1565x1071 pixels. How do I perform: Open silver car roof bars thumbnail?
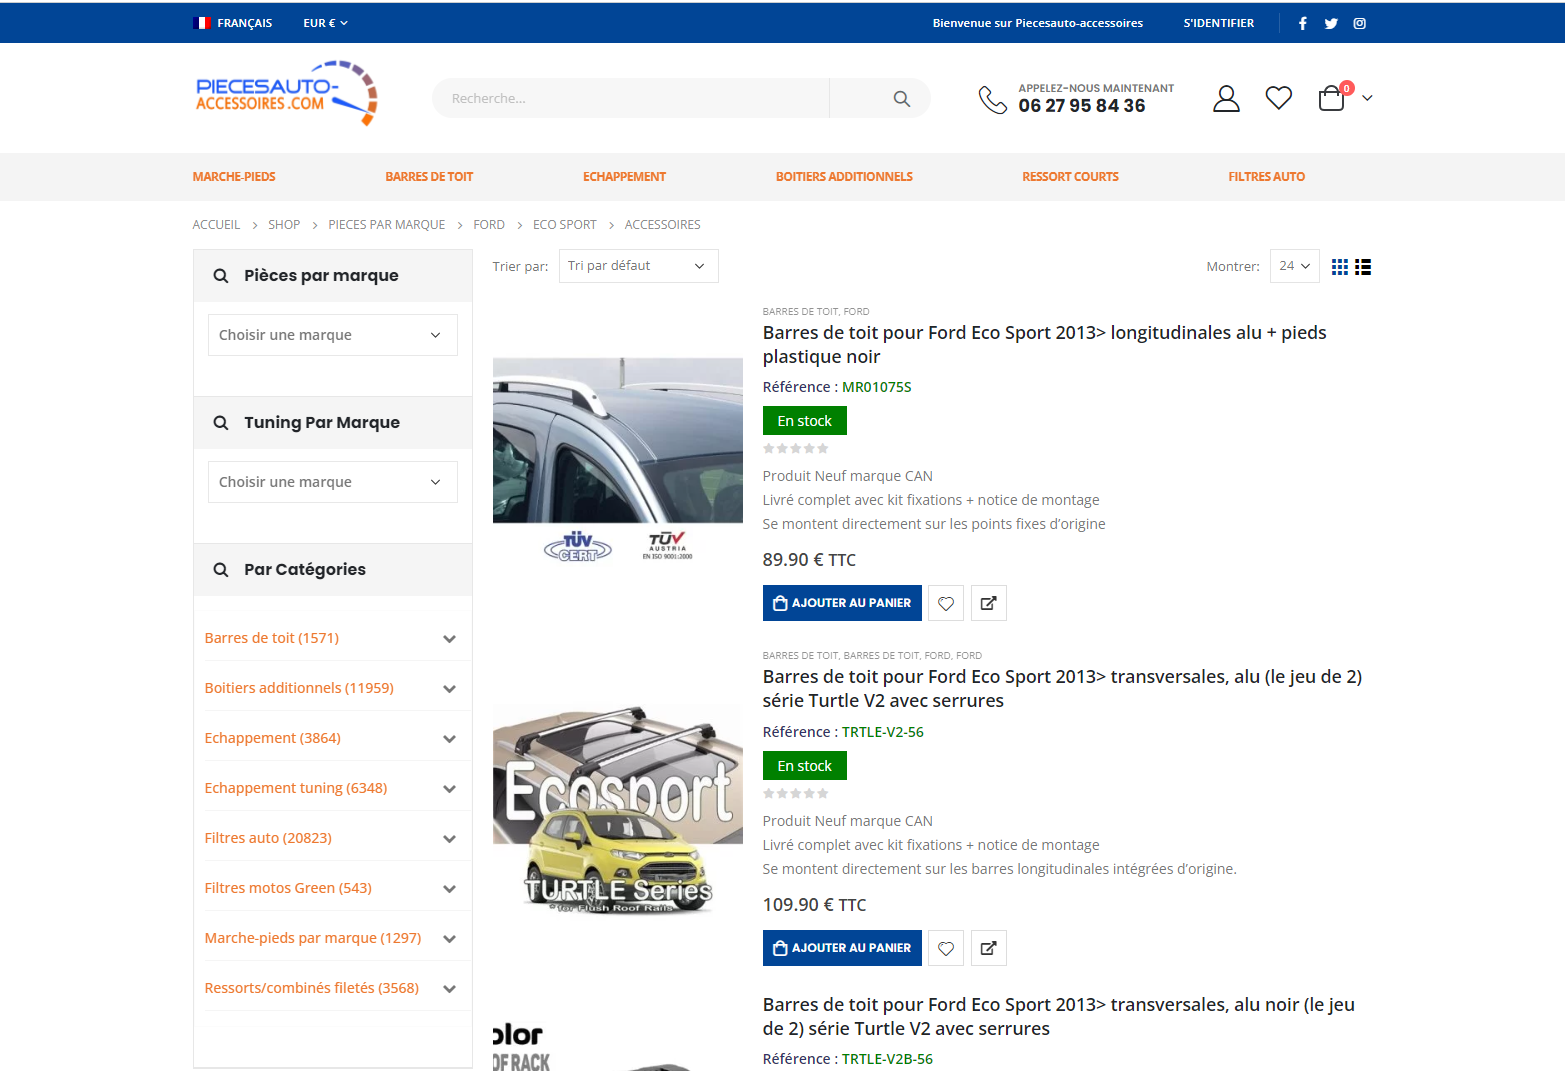[618, 460]
